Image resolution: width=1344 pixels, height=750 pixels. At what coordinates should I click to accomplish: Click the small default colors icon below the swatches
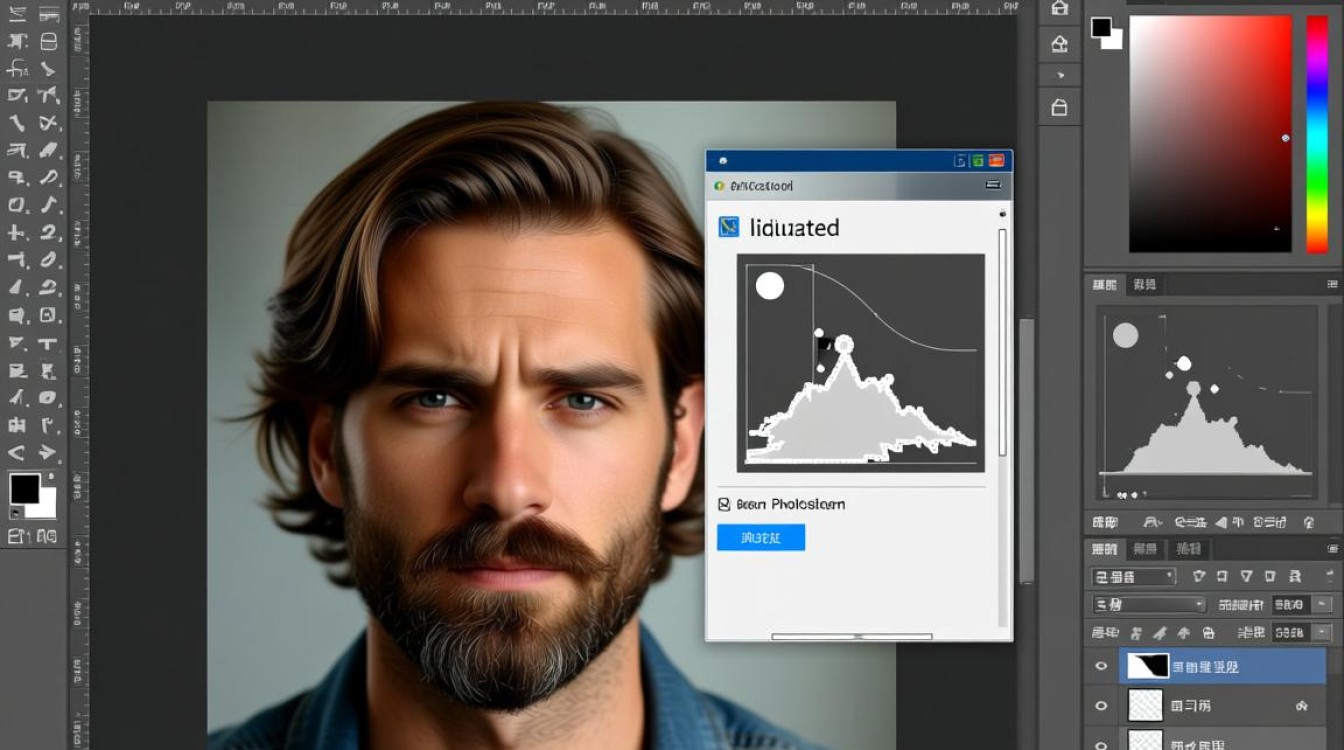point(14,513)
